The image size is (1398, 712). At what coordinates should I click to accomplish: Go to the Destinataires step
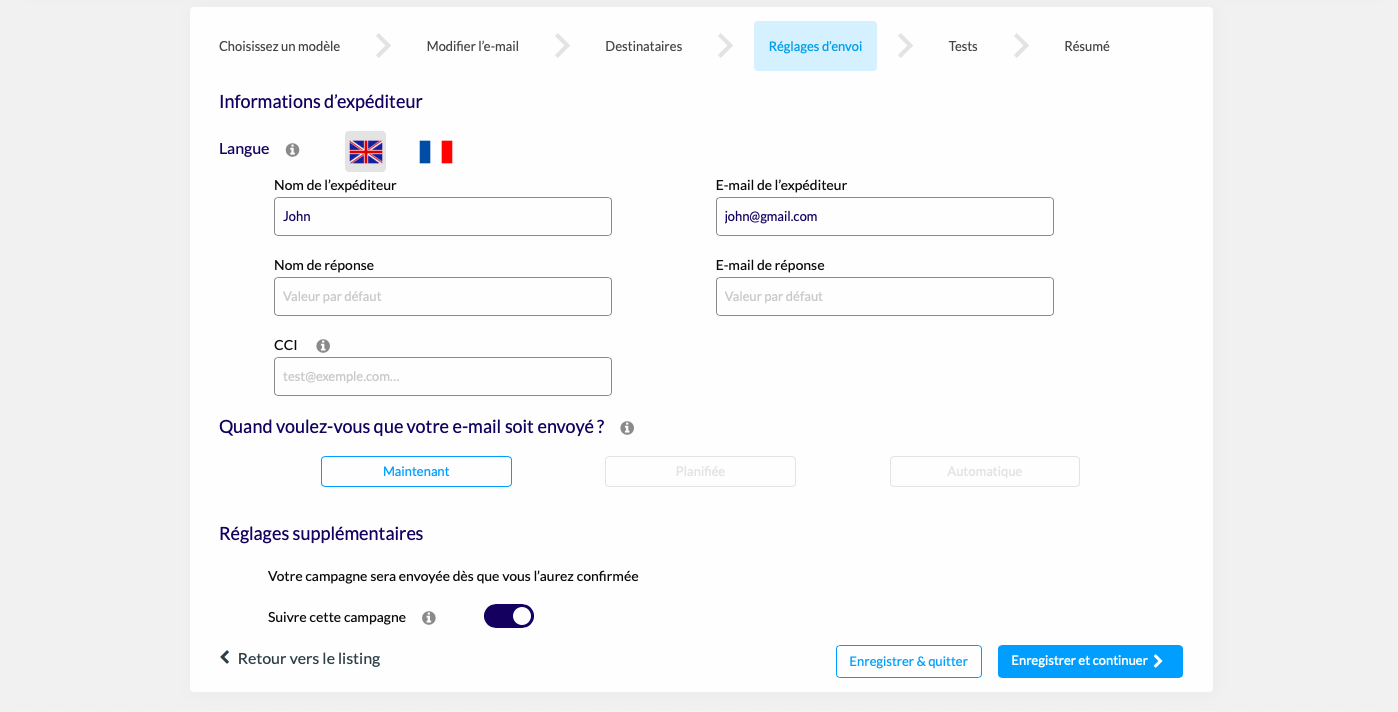tap(644, 46)
